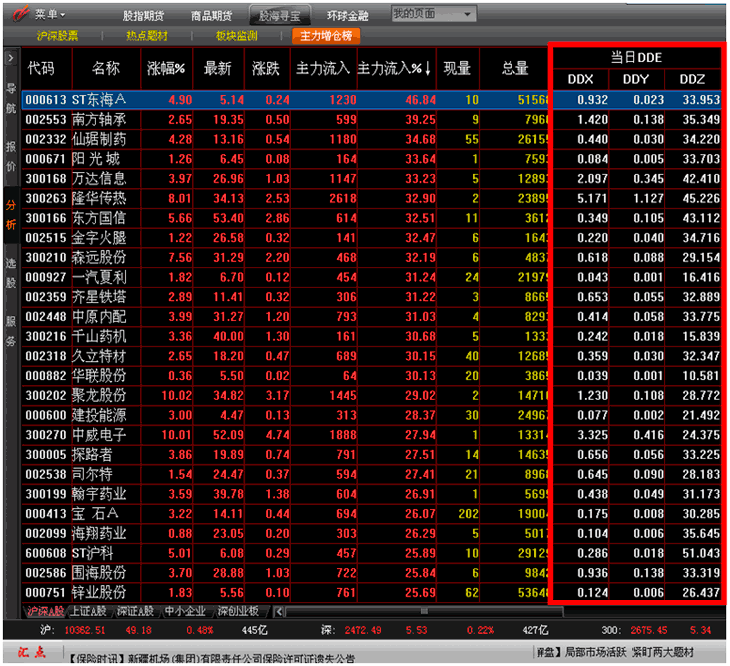The width and height of the screenshot is (730, 666).
Task: Sort by 涨幅% column header
Action: (x=166, y=68)
